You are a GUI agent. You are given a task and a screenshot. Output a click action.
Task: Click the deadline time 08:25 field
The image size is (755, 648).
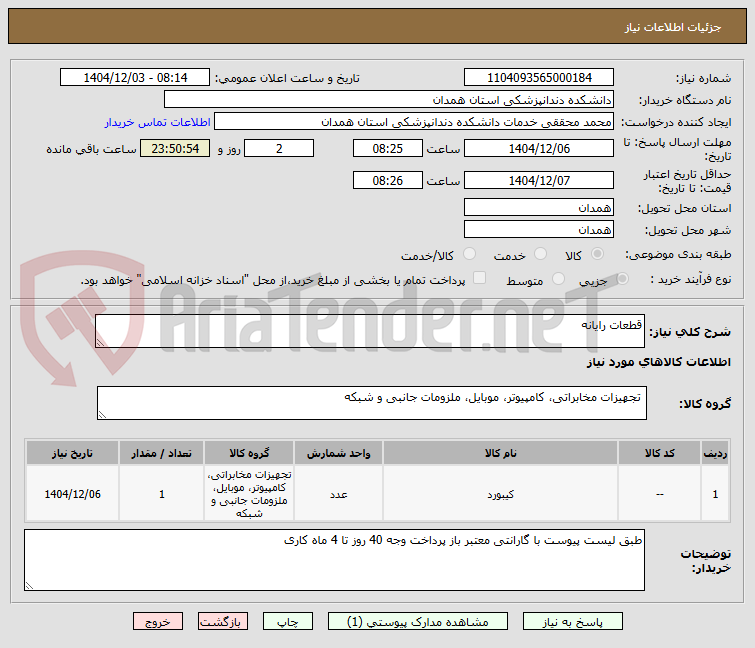(388, 148)
